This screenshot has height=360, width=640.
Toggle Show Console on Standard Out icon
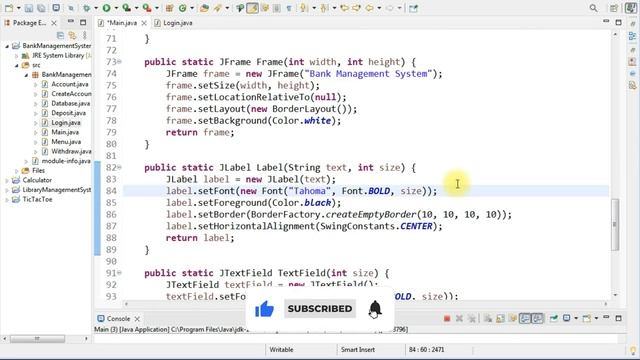pos(525,318)
